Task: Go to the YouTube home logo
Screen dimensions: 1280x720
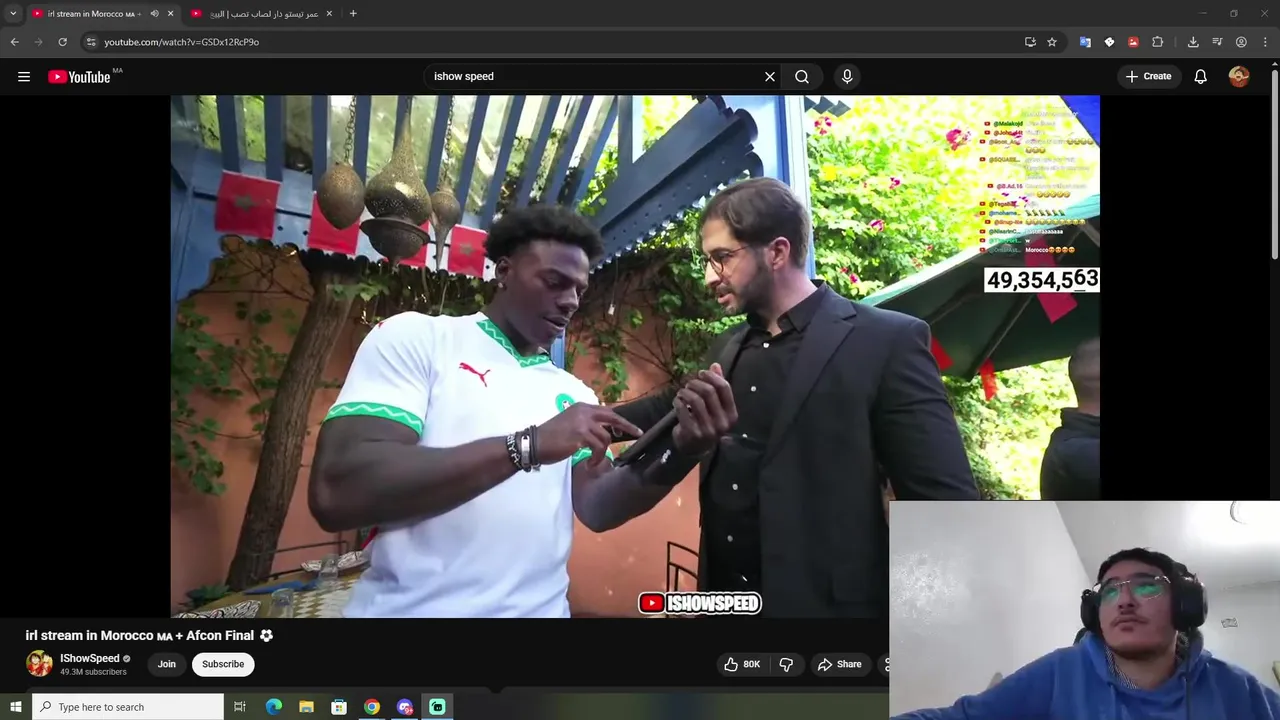Action: tap(79, 76)
